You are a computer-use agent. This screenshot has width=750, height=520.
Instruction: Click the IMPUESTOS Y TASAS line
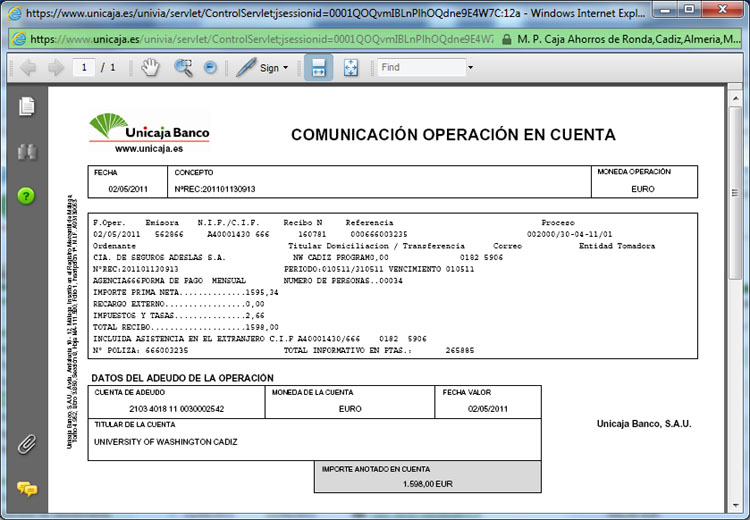(x=178, y=316)
